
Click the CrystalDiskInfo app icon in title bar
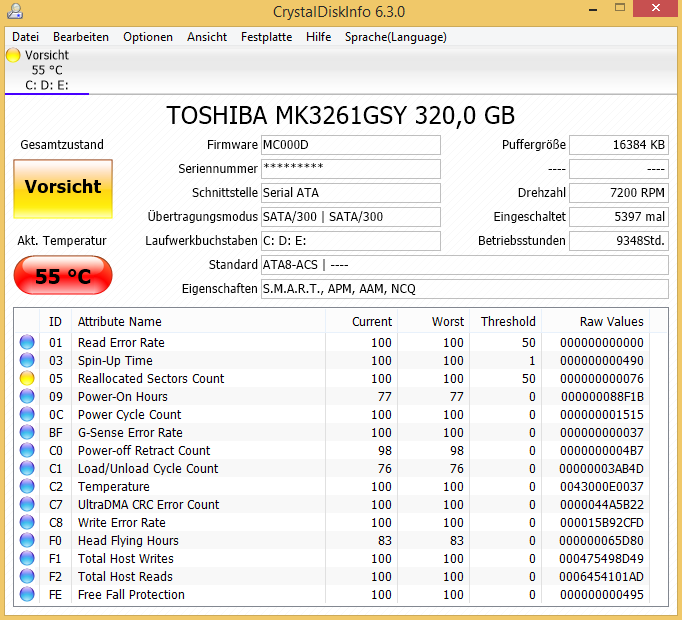coord(15,11)
